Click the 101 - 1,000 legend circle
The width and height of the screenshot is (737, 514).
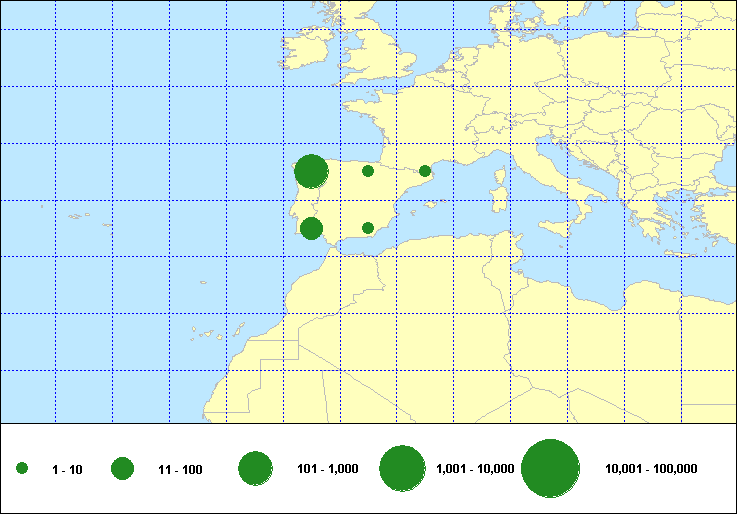tap(255, 469)
